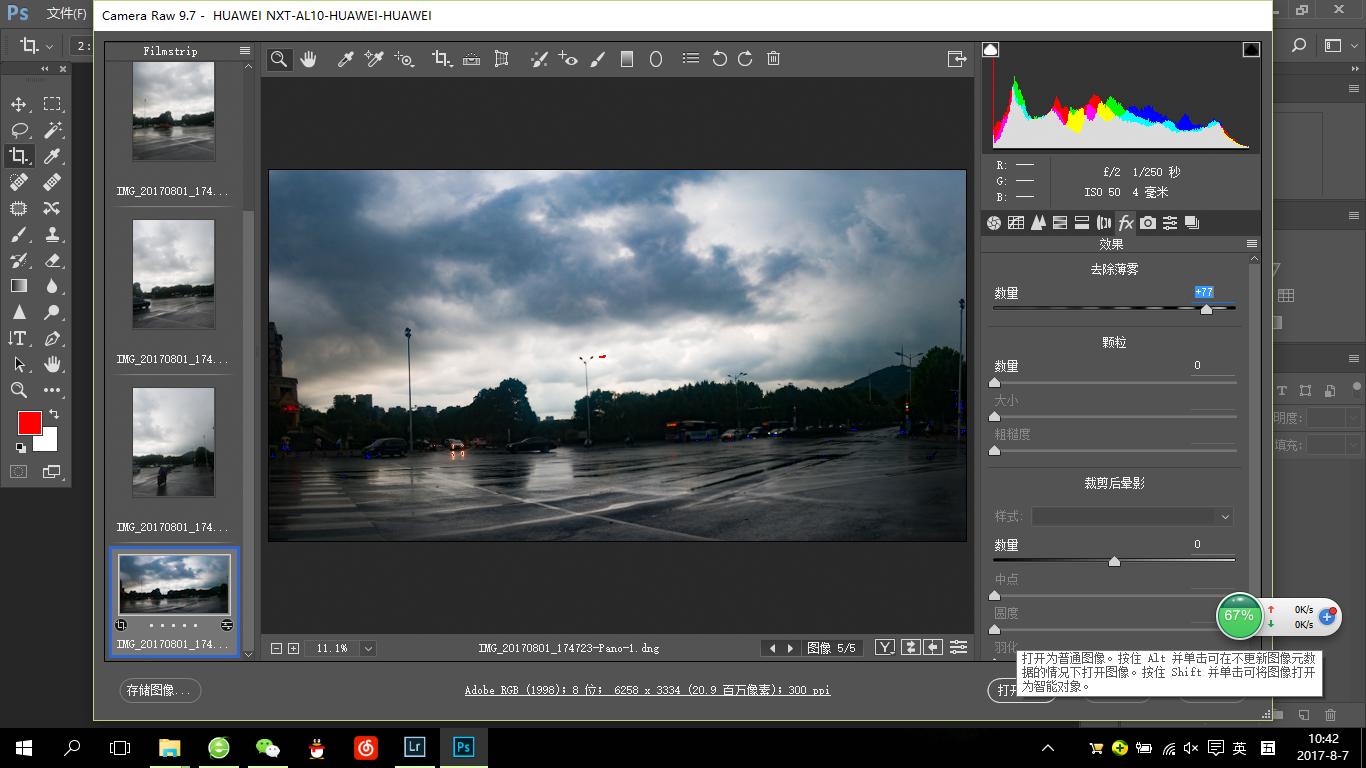Toggle full screen mode button
The height and width of the screenshot is (768, 1366).
[x=957, y=59]
